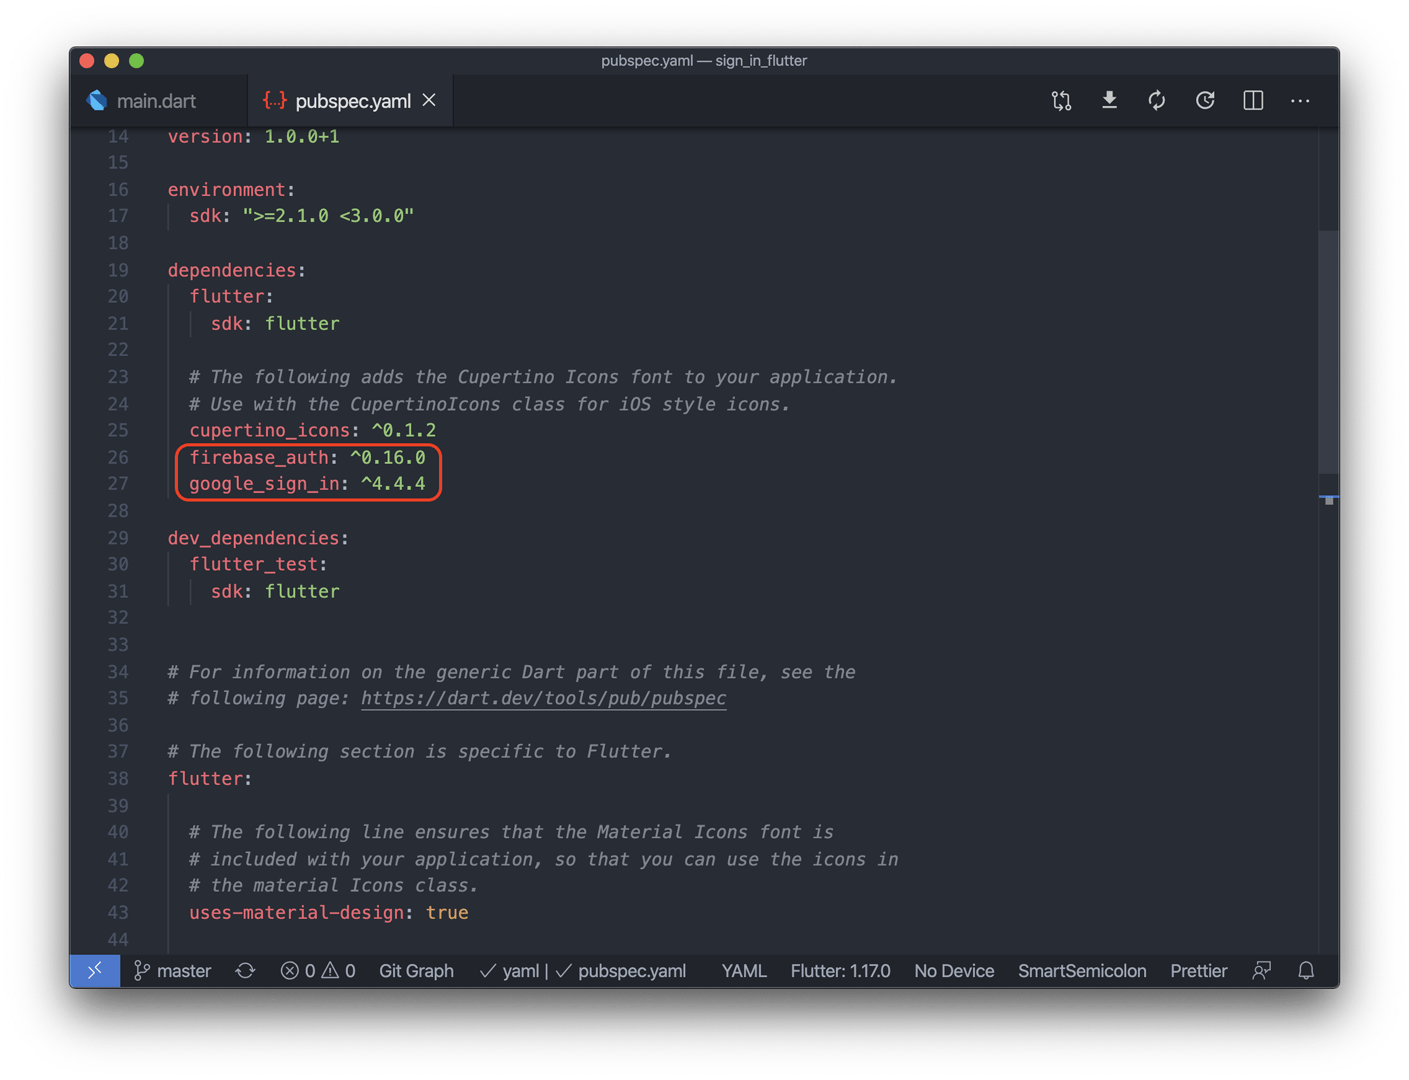1409x1080 pixels.
Task: Split the editor to the right
Action: point(1253,100)
